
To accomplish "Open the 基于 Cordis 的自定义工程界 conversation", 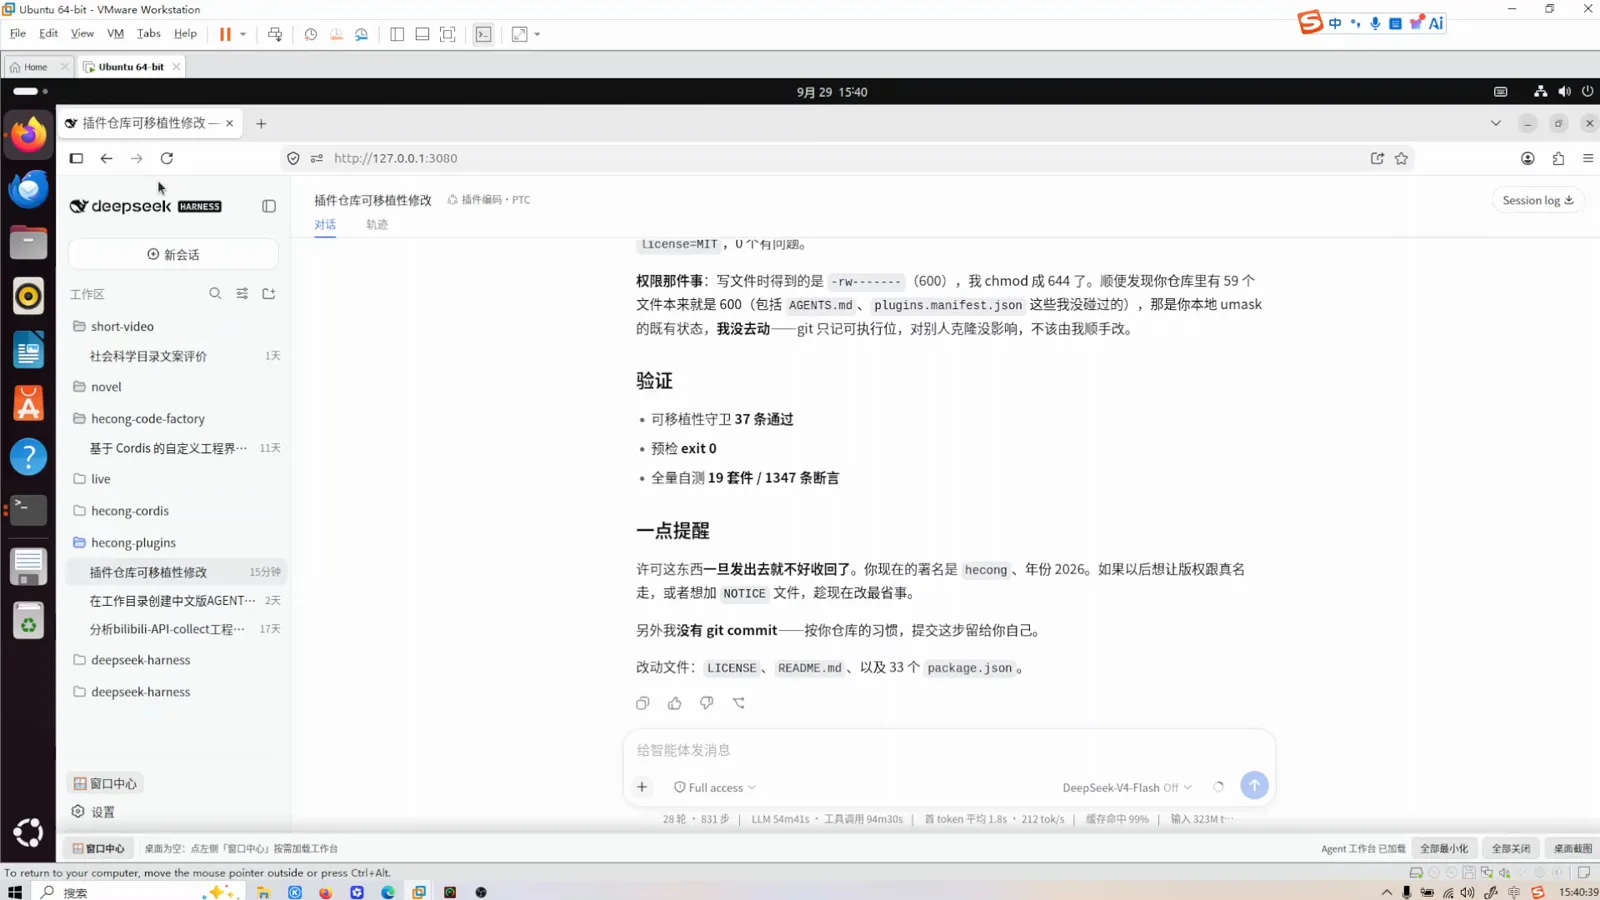I will point(177,448).
